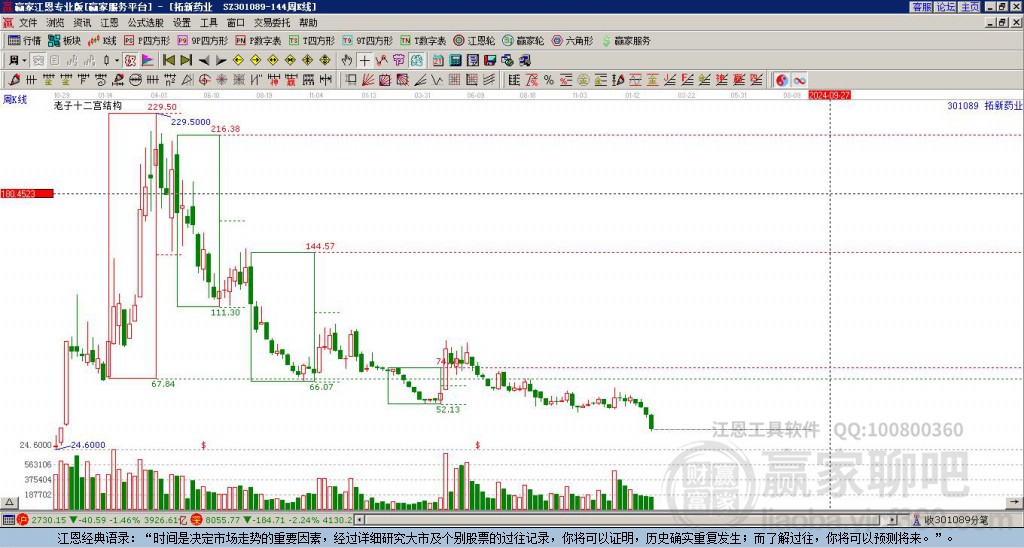Viewport: 1024px width, 548px height.
Task: Click the black left arrow icon
Action: tap(204, 61)
